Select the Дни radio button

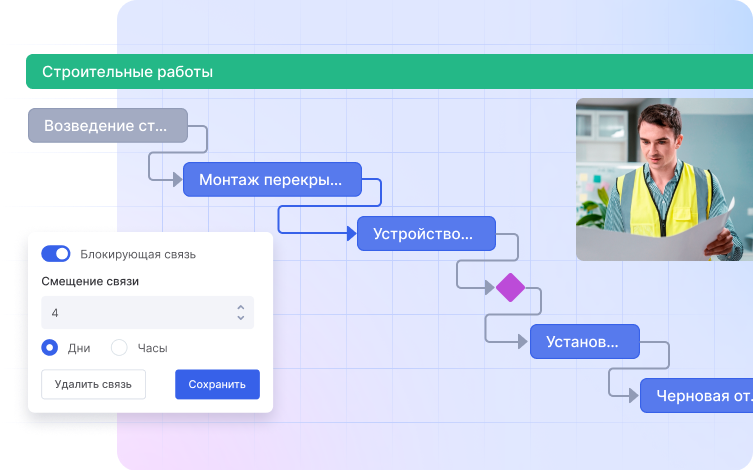pos(50,348)
